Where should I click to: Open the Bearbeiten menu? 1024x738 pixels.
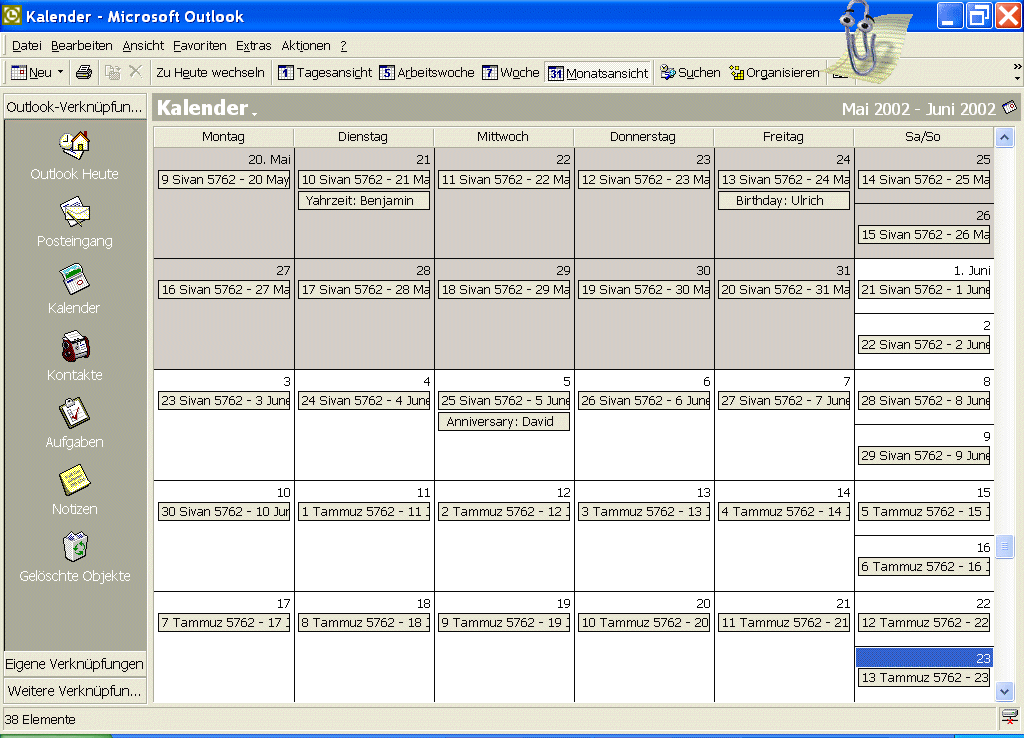point(82,46)
